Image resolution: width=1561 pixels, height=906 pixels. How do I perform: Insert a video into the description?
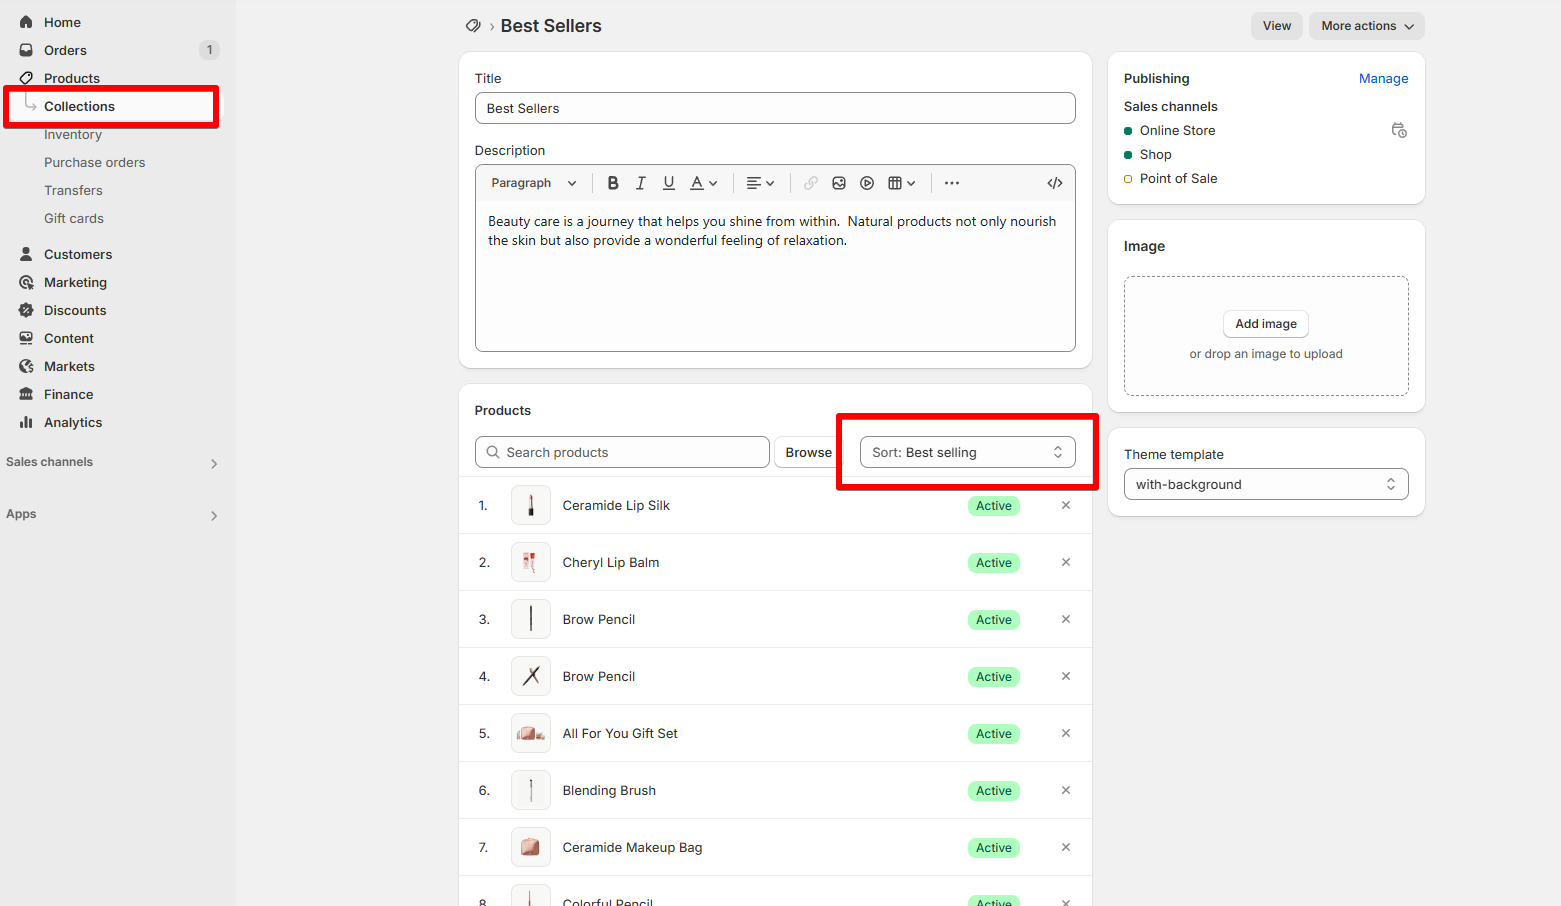867,183
